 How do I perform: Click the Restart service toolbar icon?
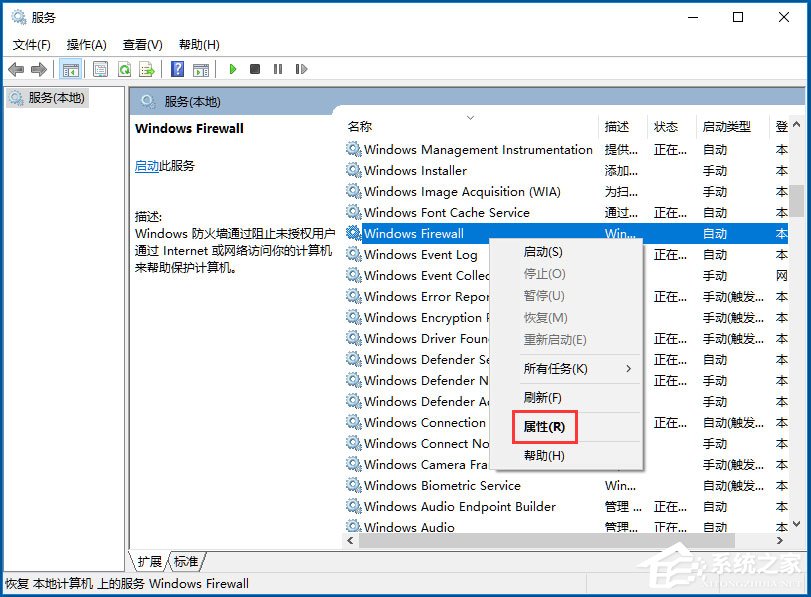tap(302, 68)
